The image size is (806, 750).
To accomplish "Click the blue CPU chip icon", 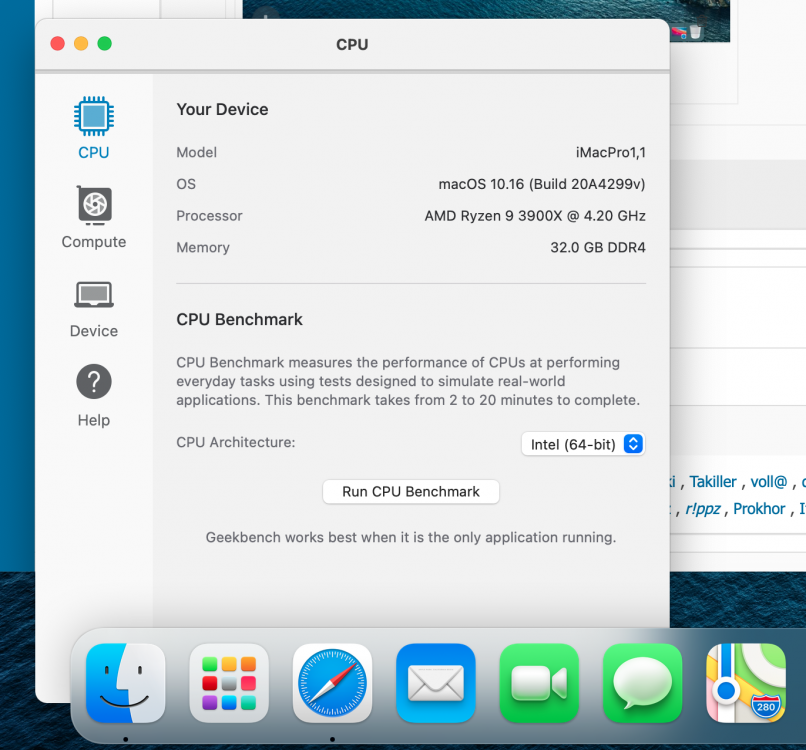I will point(94,116).
